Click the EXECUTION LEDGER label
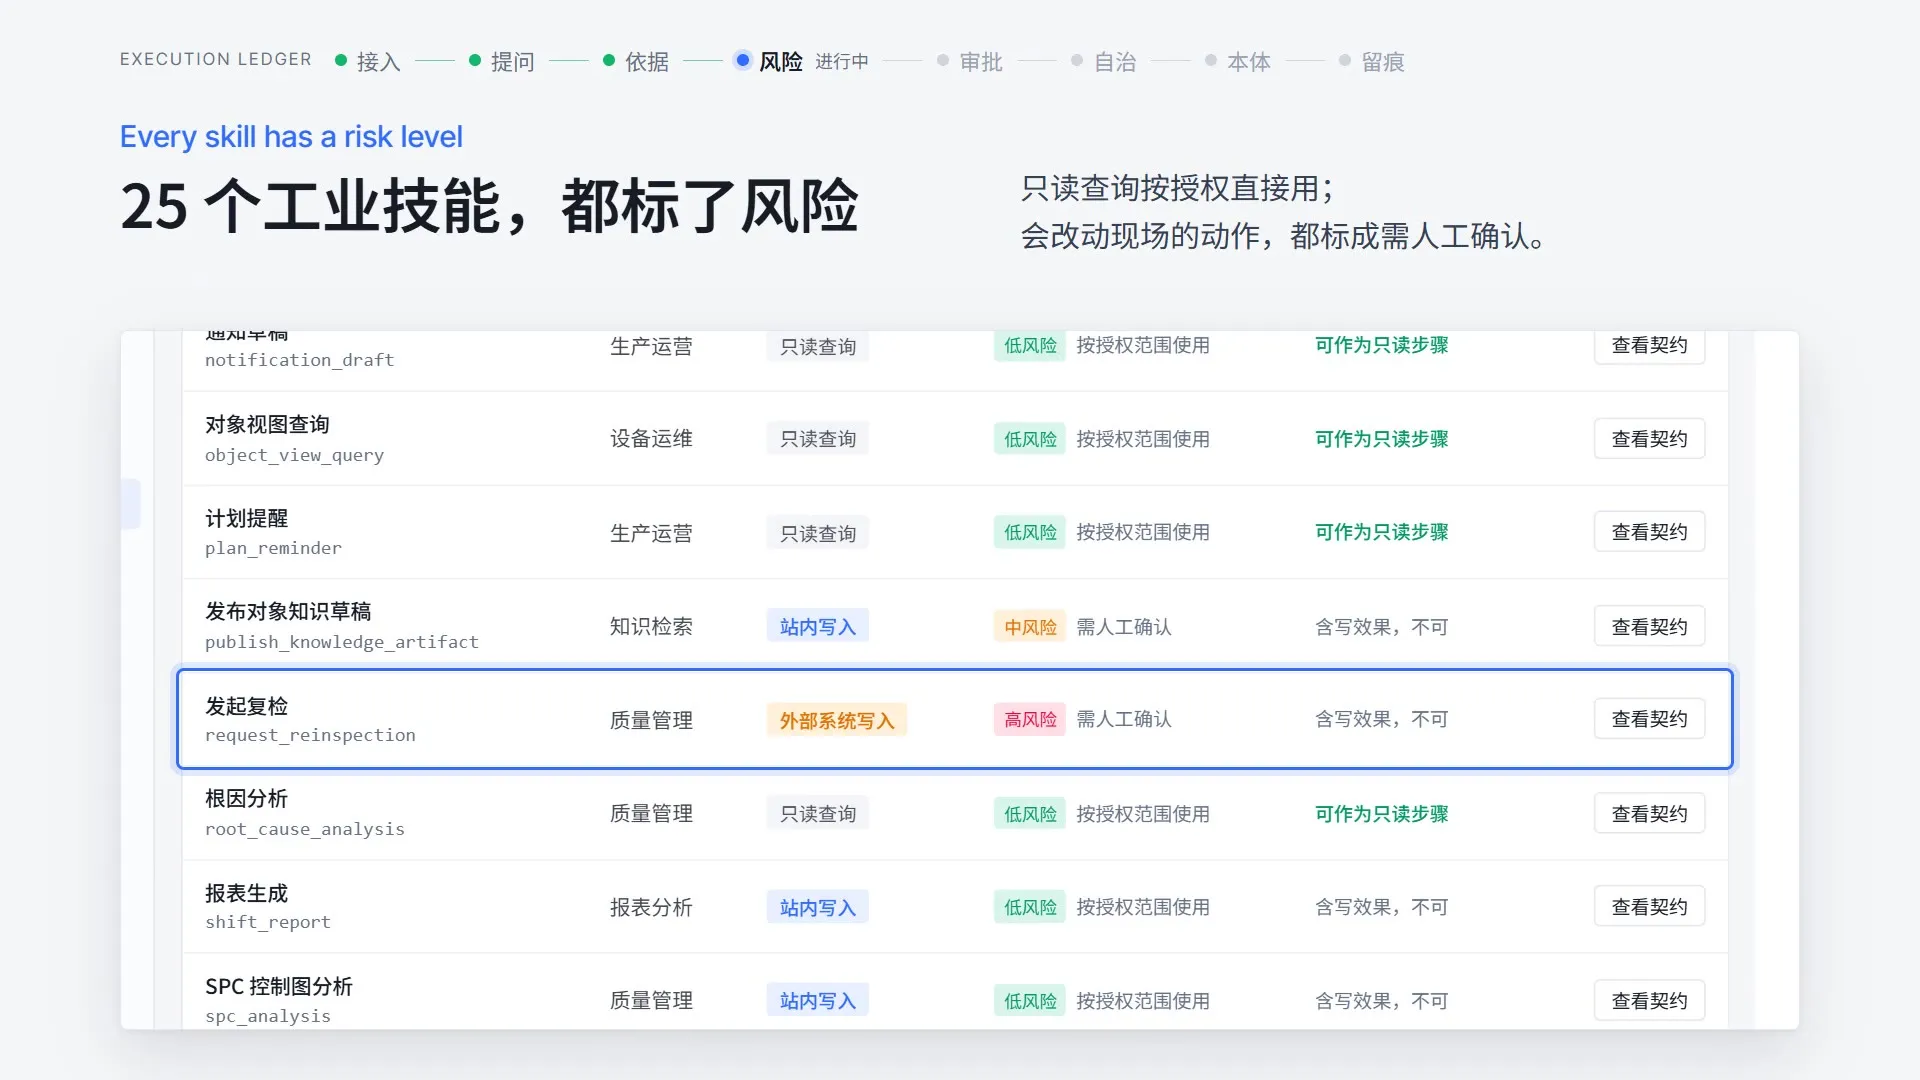Viewport: 1920px width, 1080px height. pos(216,60)
